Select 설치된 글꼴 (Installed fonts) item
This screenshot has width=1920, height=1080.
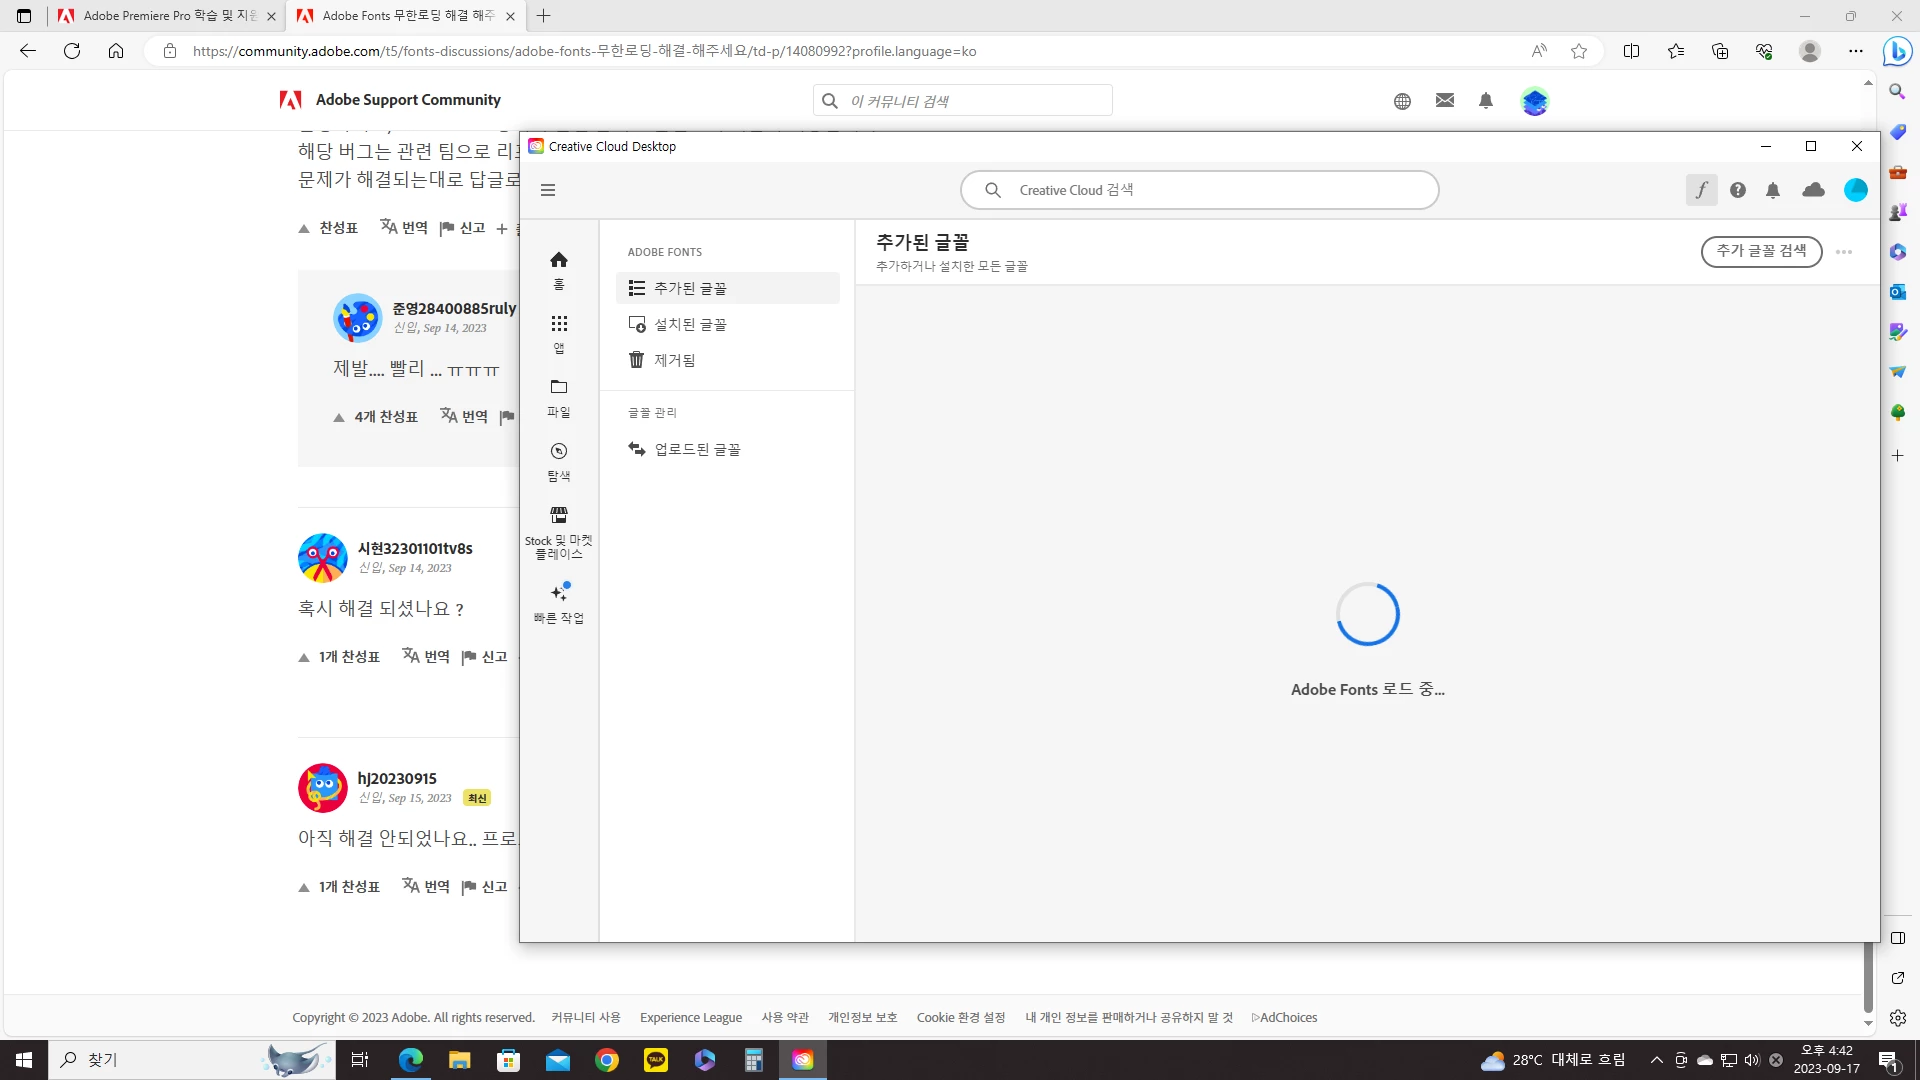point(690,325)
